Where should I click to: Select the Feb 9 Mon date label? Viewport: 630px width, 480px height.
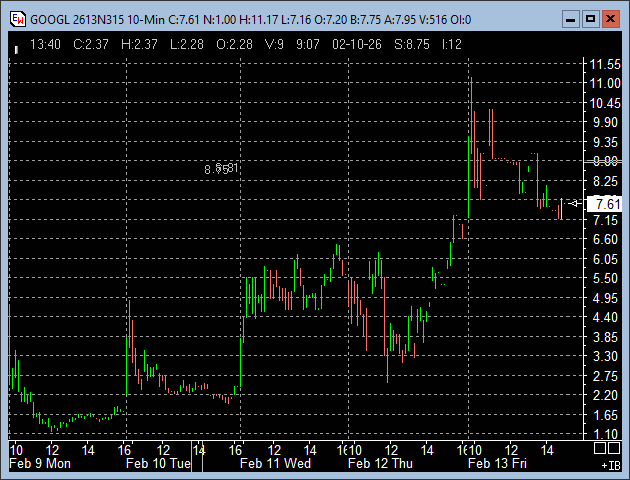[40, 463]
